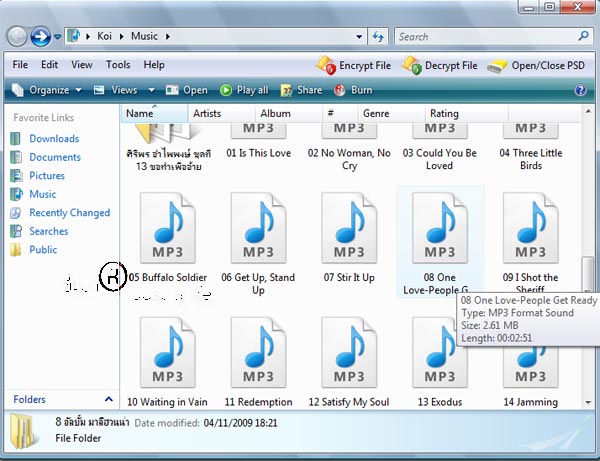Select the 03 Could You Be Loved file name
600x461 pixels.
(440, 159)
